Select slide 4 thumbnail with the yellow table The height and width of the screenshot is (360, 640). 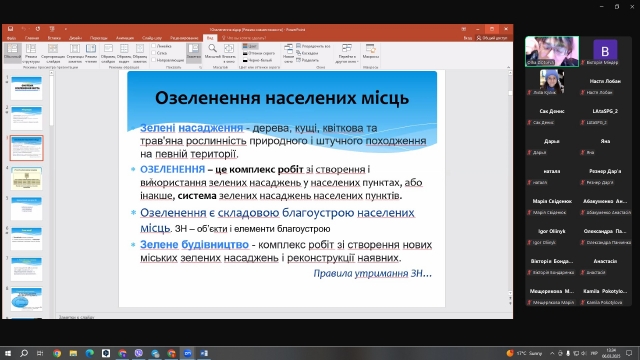click(27, 178)
